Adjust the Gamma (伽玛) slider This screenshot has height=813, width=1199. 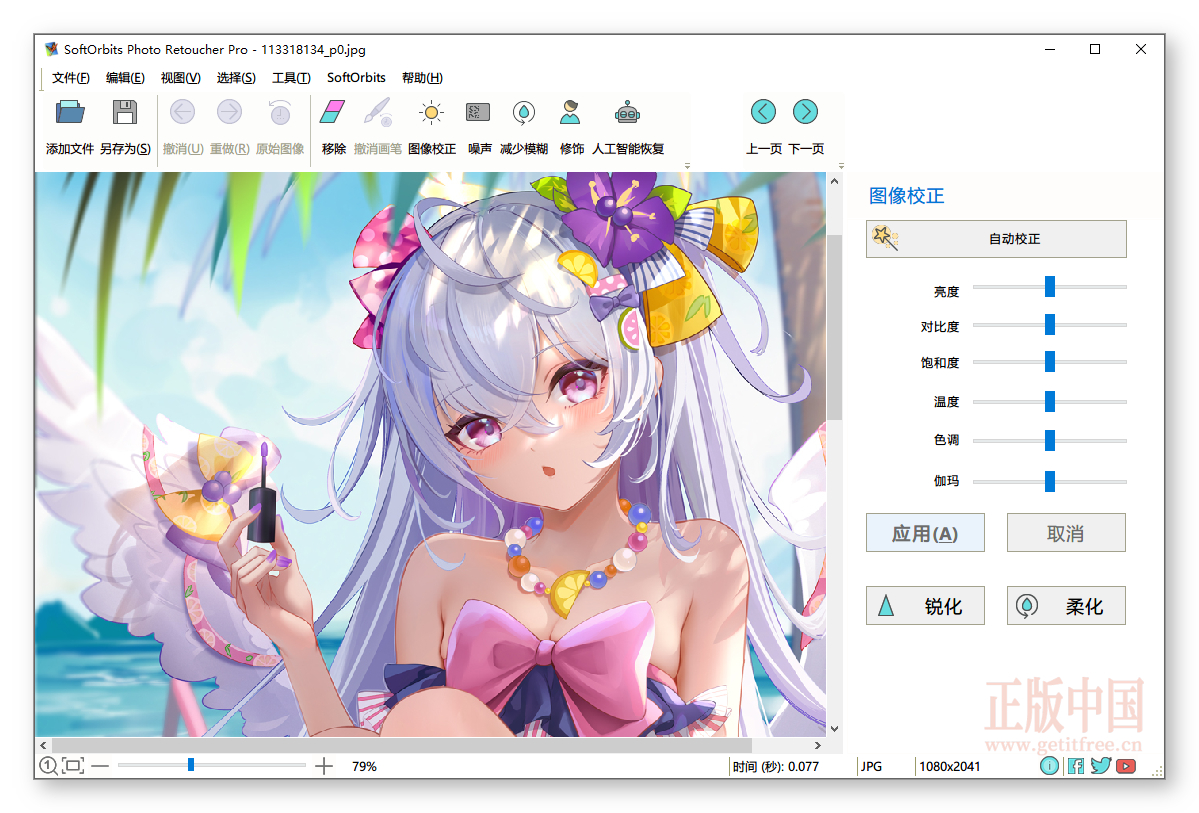(1050, 482)
